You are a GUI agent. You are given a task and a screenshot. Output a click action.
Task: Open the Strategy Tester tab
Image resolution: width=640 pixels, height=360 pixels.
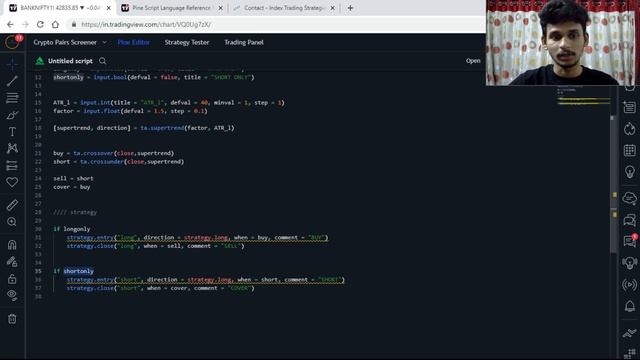click(187, 42)
